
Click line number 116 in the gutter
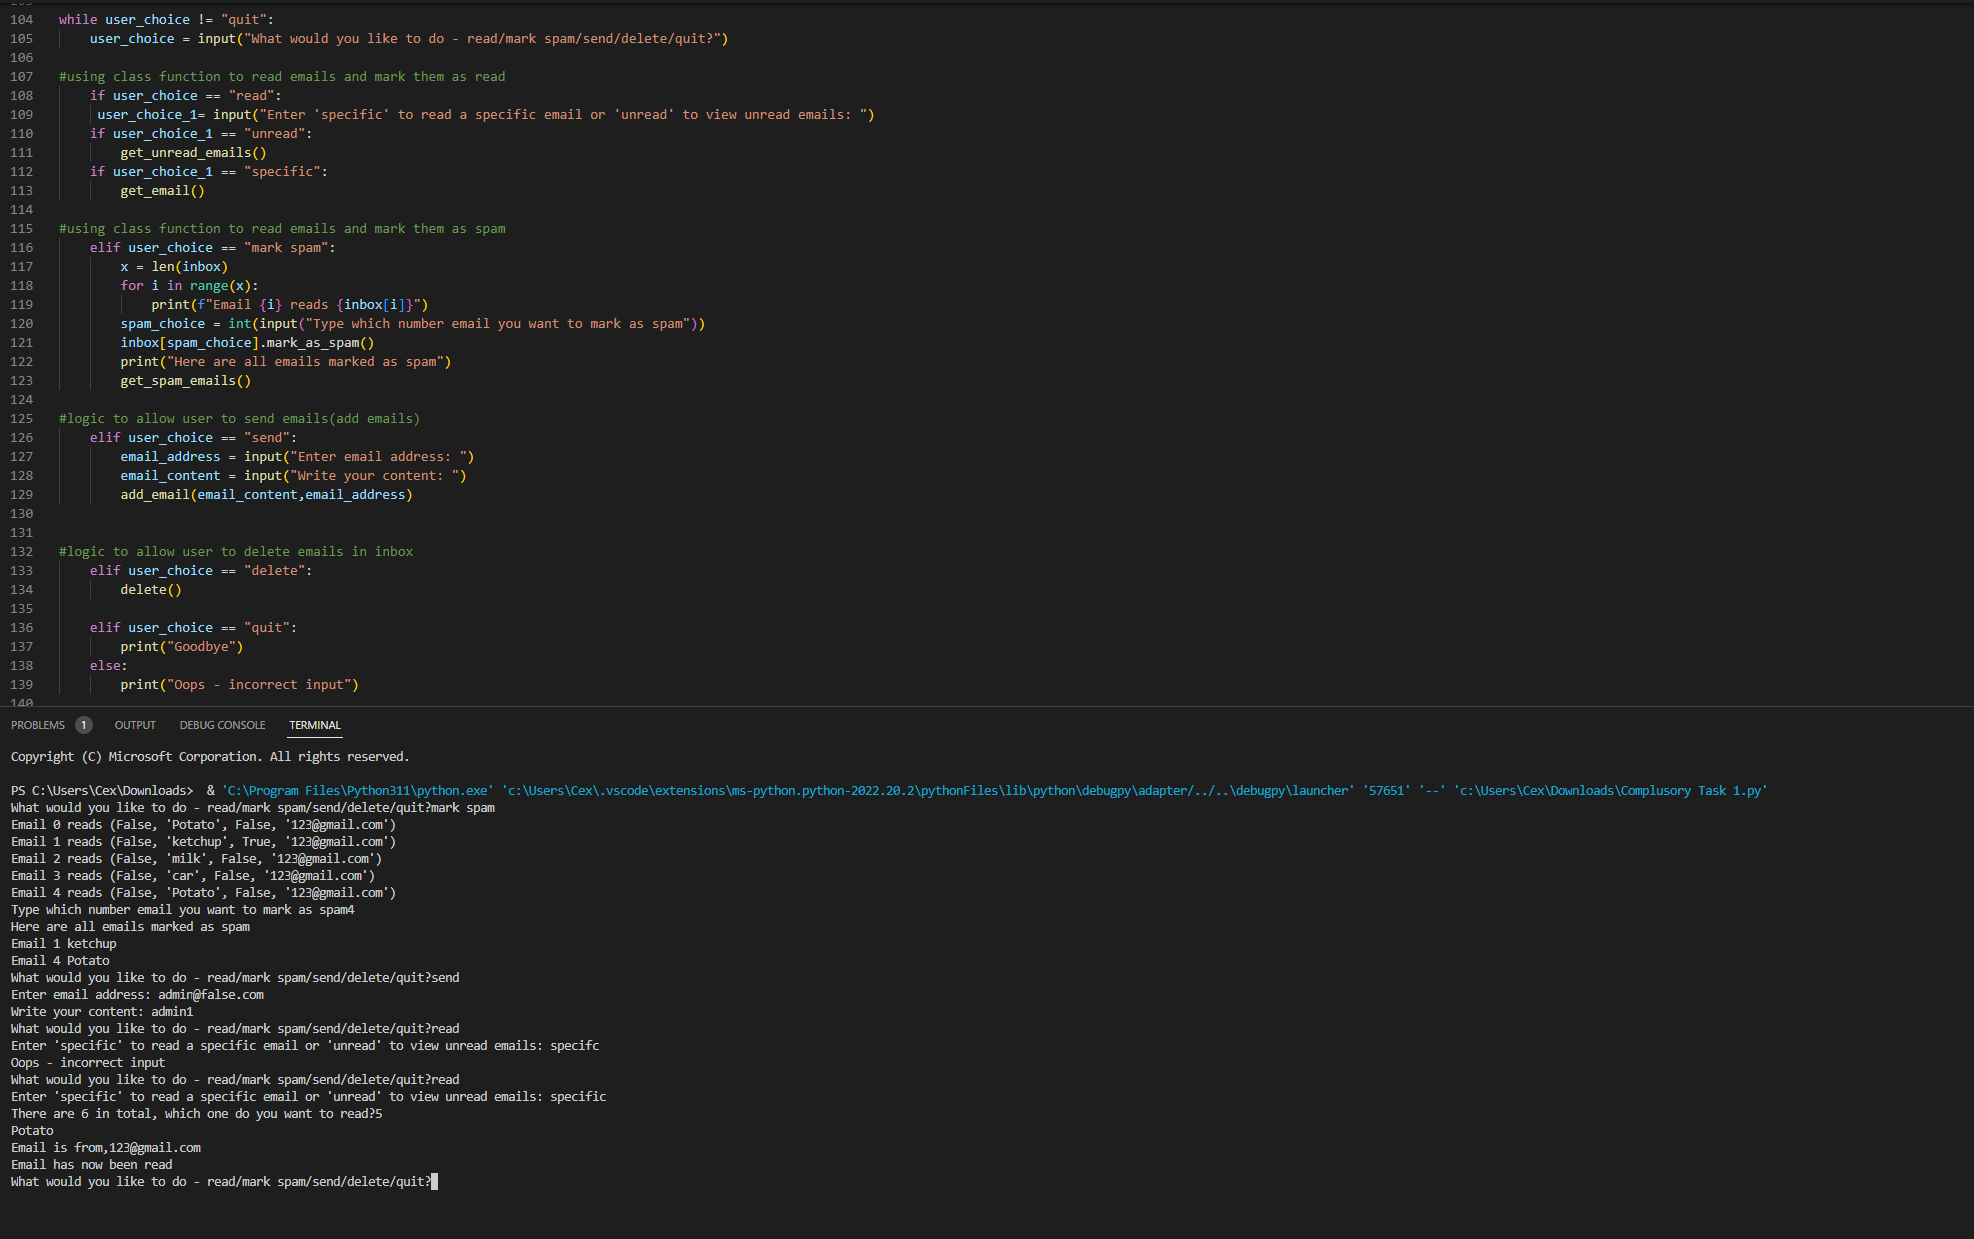click(x=21, y=248)
